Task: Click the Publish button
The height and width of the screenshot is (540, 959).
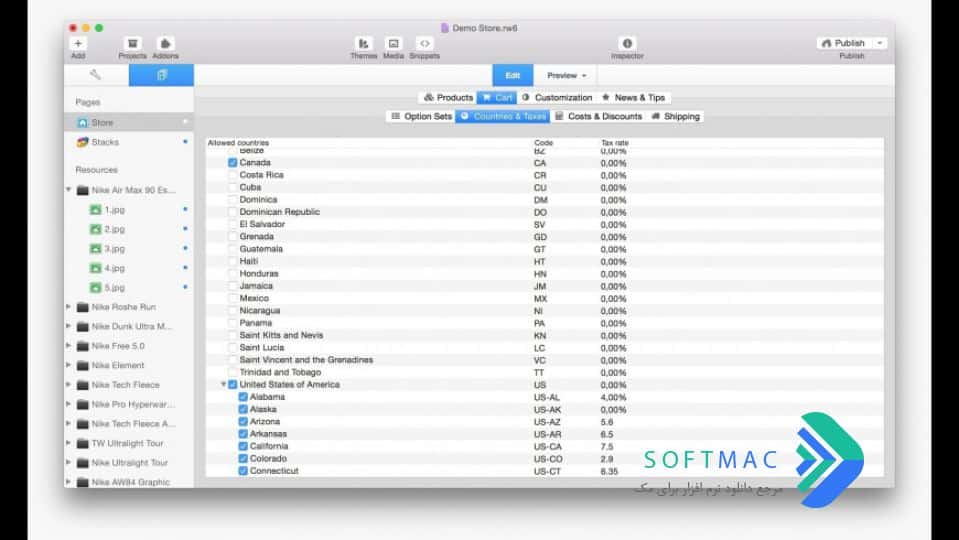Action: tap(845, 43)
